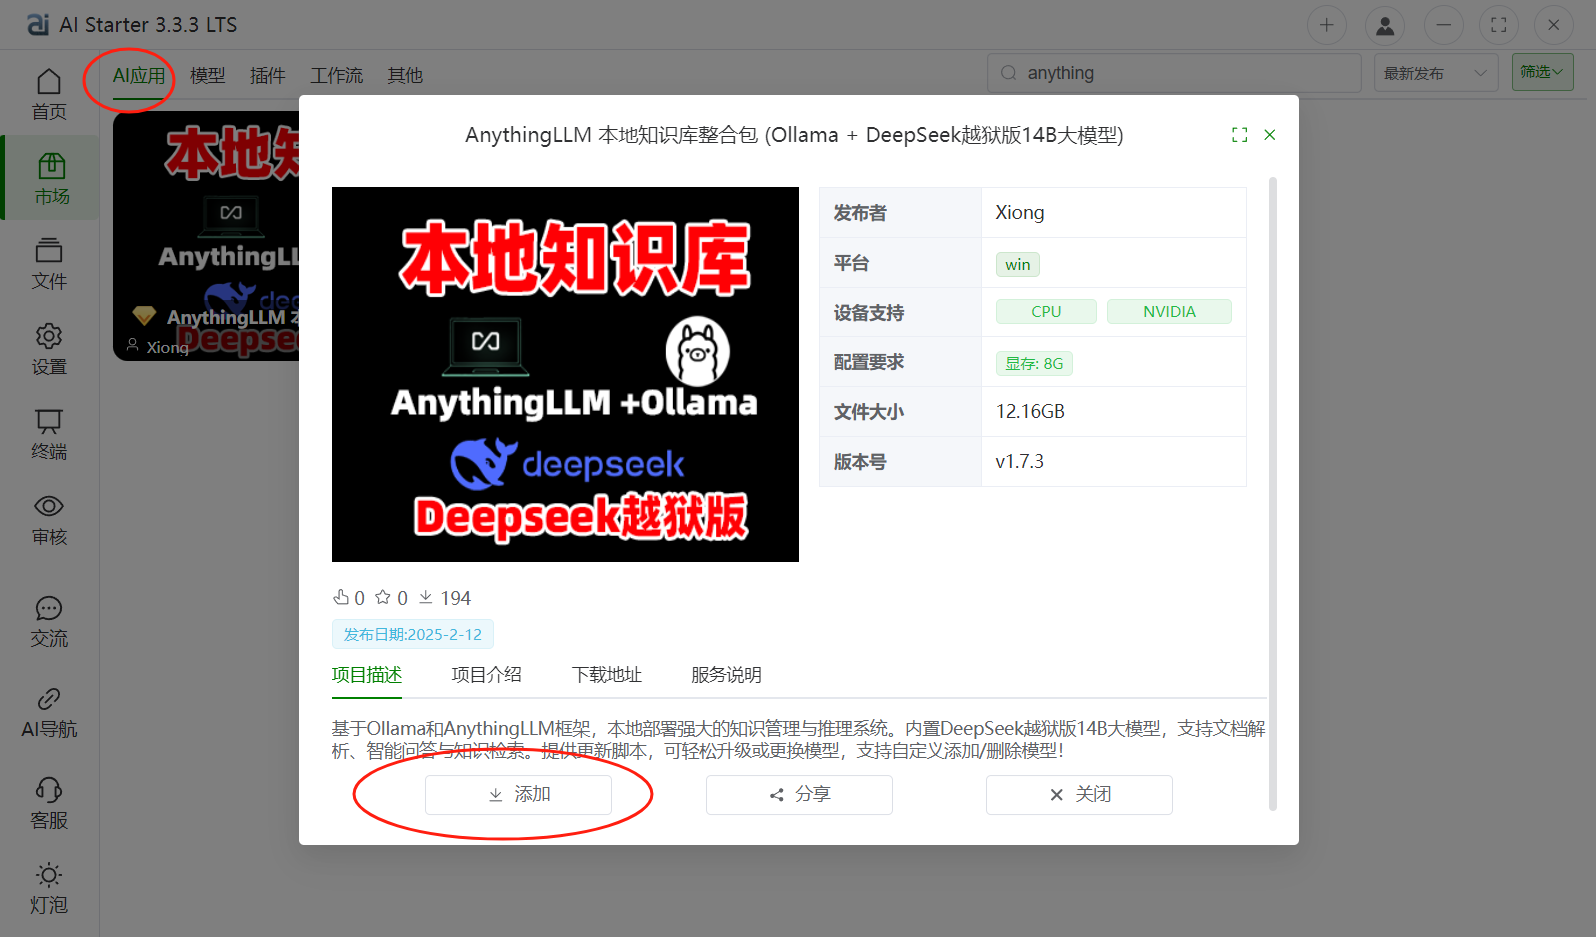Viewport: 1596px width, 937px height.
Task: Click the version v1.7.3 value
Action: click(1019, 462)
